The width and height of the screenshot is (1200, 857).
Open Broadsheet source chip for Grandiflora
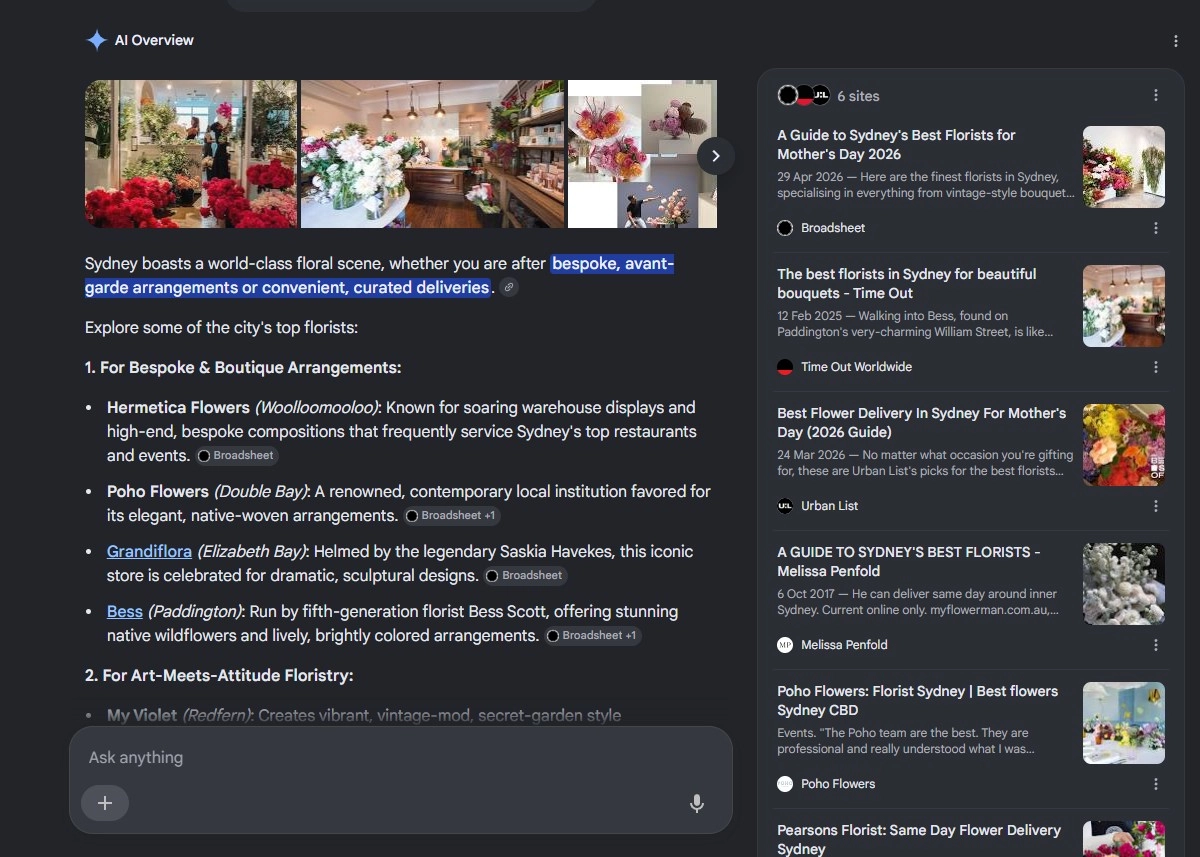tap(525, 576)
